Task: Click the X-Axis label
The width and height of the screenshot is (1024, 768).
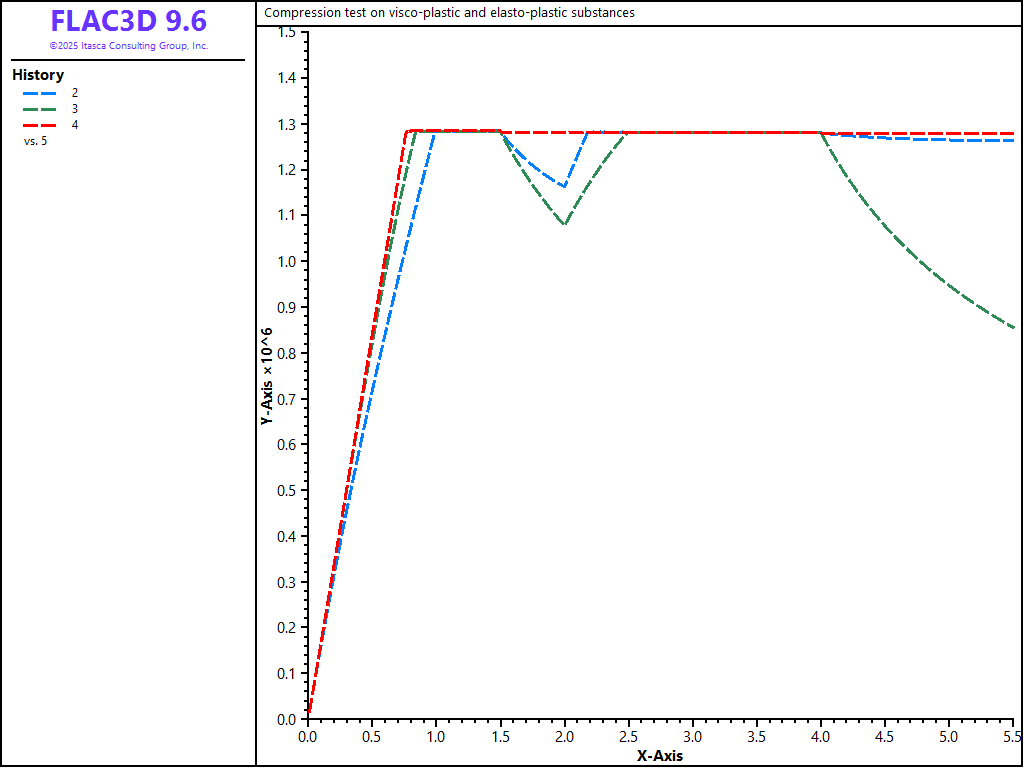Action: tap(660, 756)
